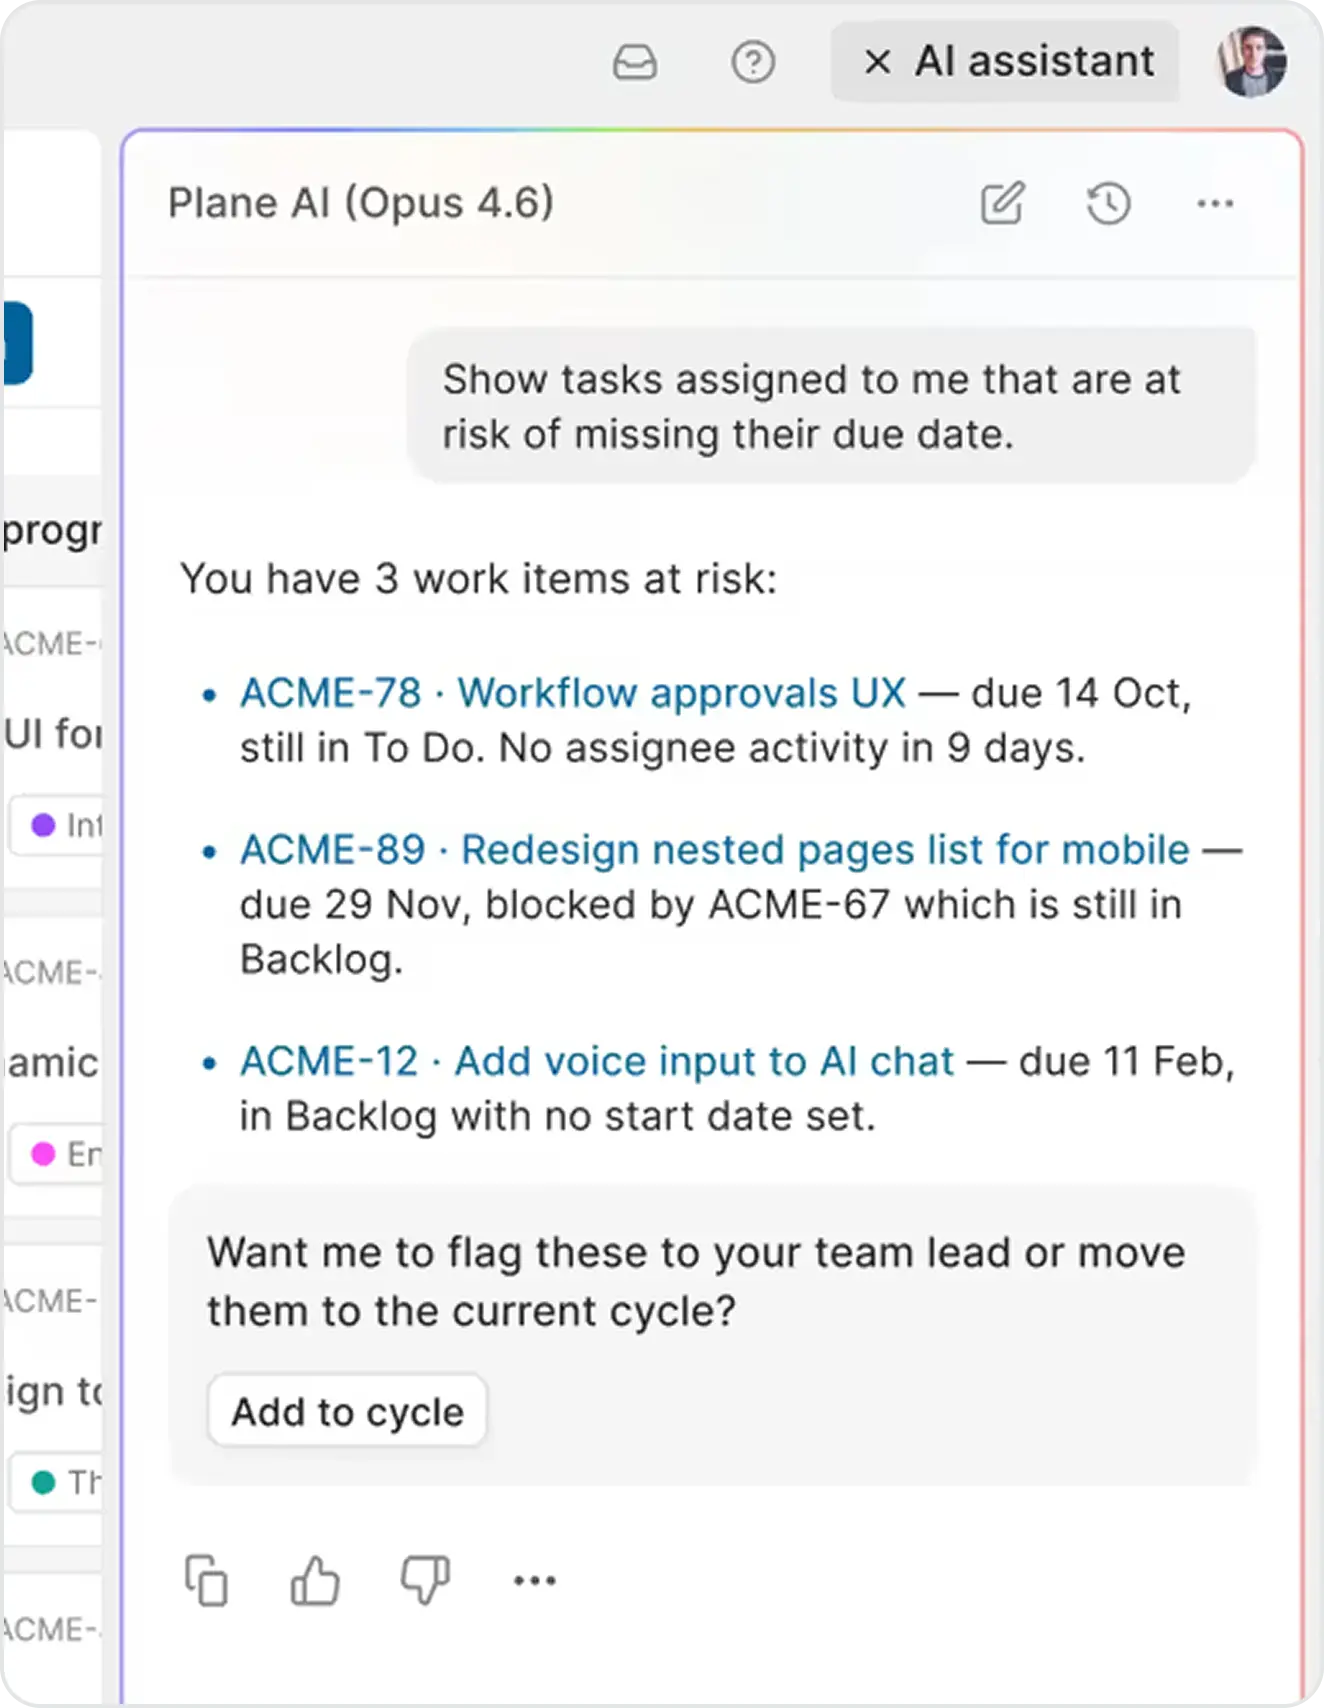Open the inbox tray icon

click(634, 63)
